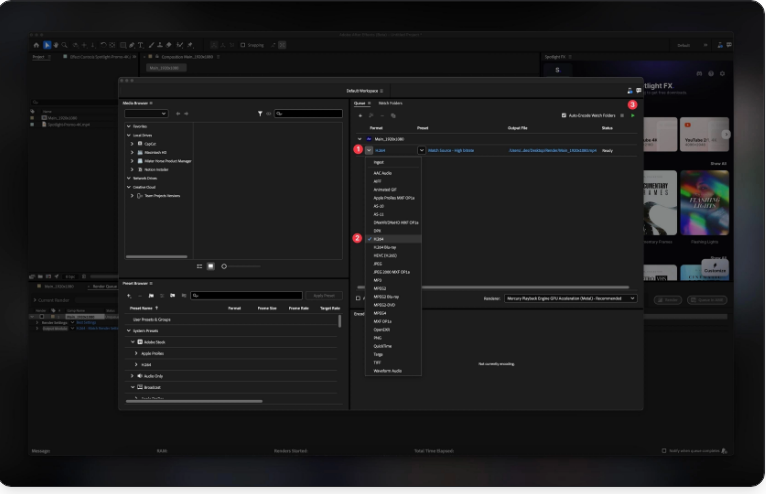Select the Clone Stamp tool in After Effects
766x494 pixels.
pyautogui.click(x=160, y=45)
